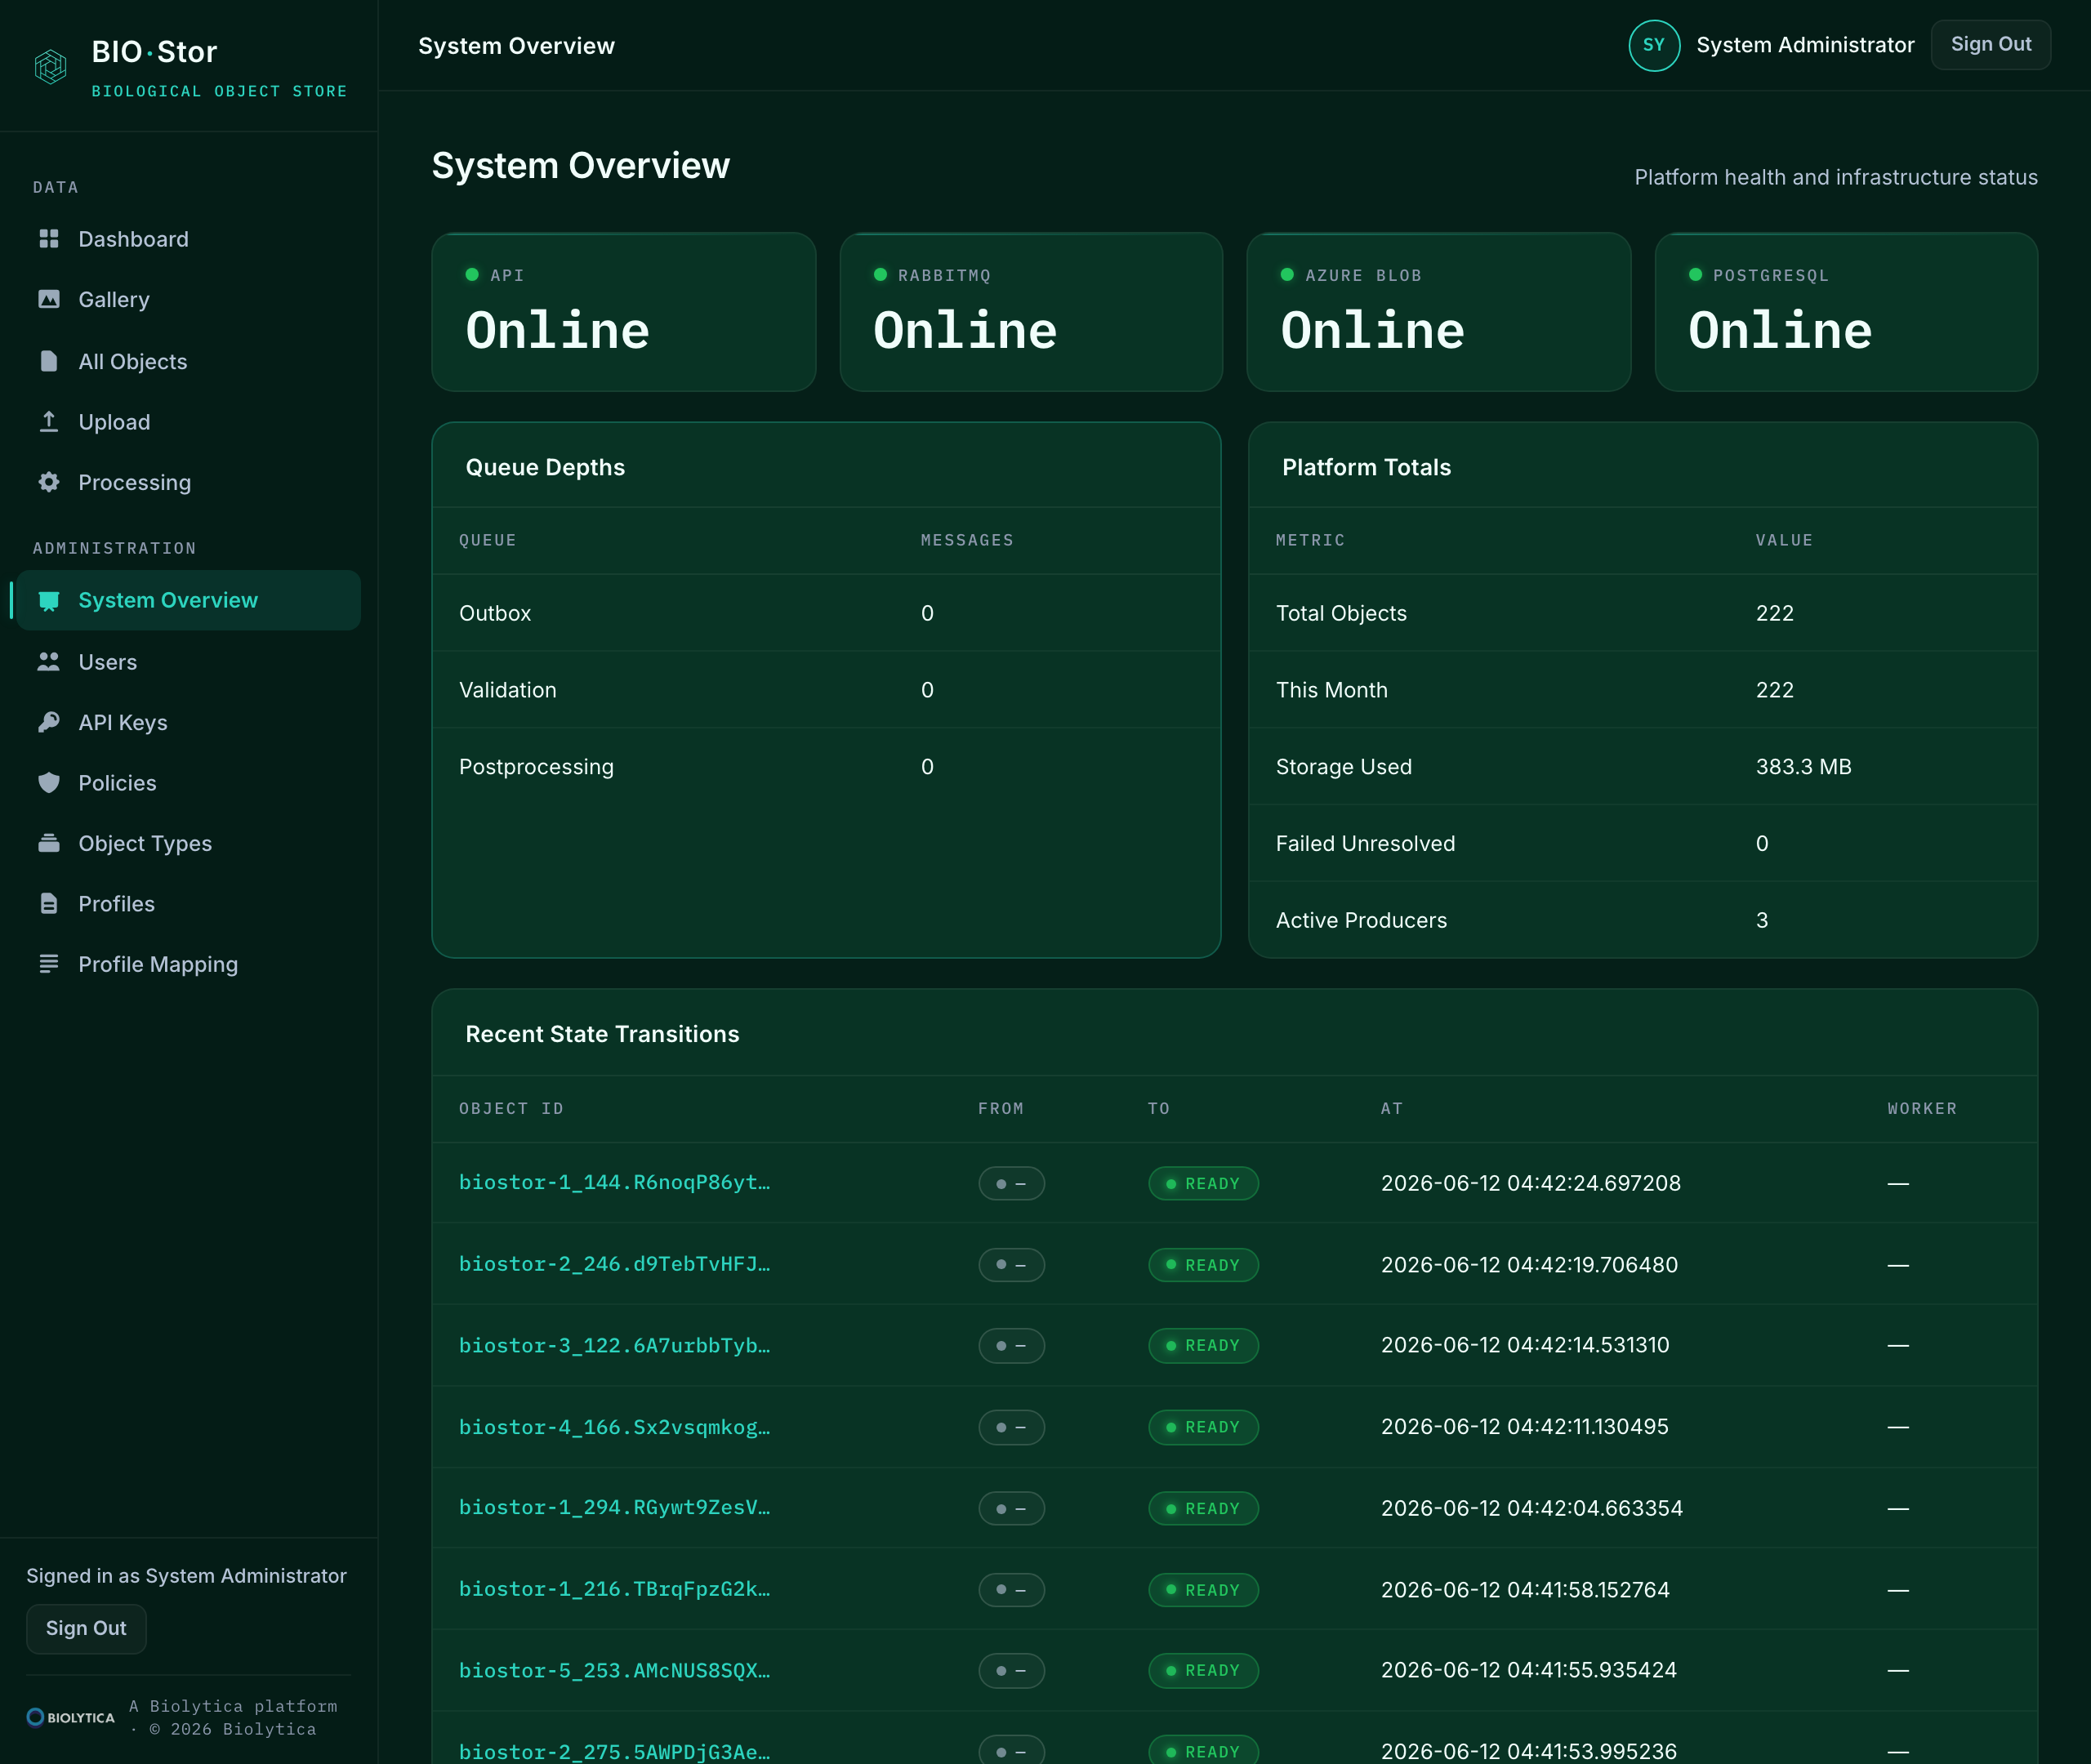Click the Total Objects metric row
Viewport: 2091px width, 1764px height.
(1643, 613)
